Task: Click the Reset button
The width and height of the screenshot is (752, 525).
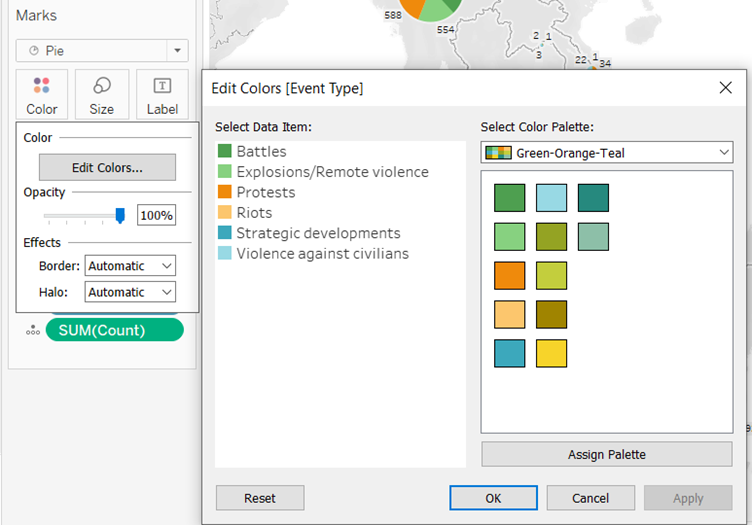Action: coord(260,498)
